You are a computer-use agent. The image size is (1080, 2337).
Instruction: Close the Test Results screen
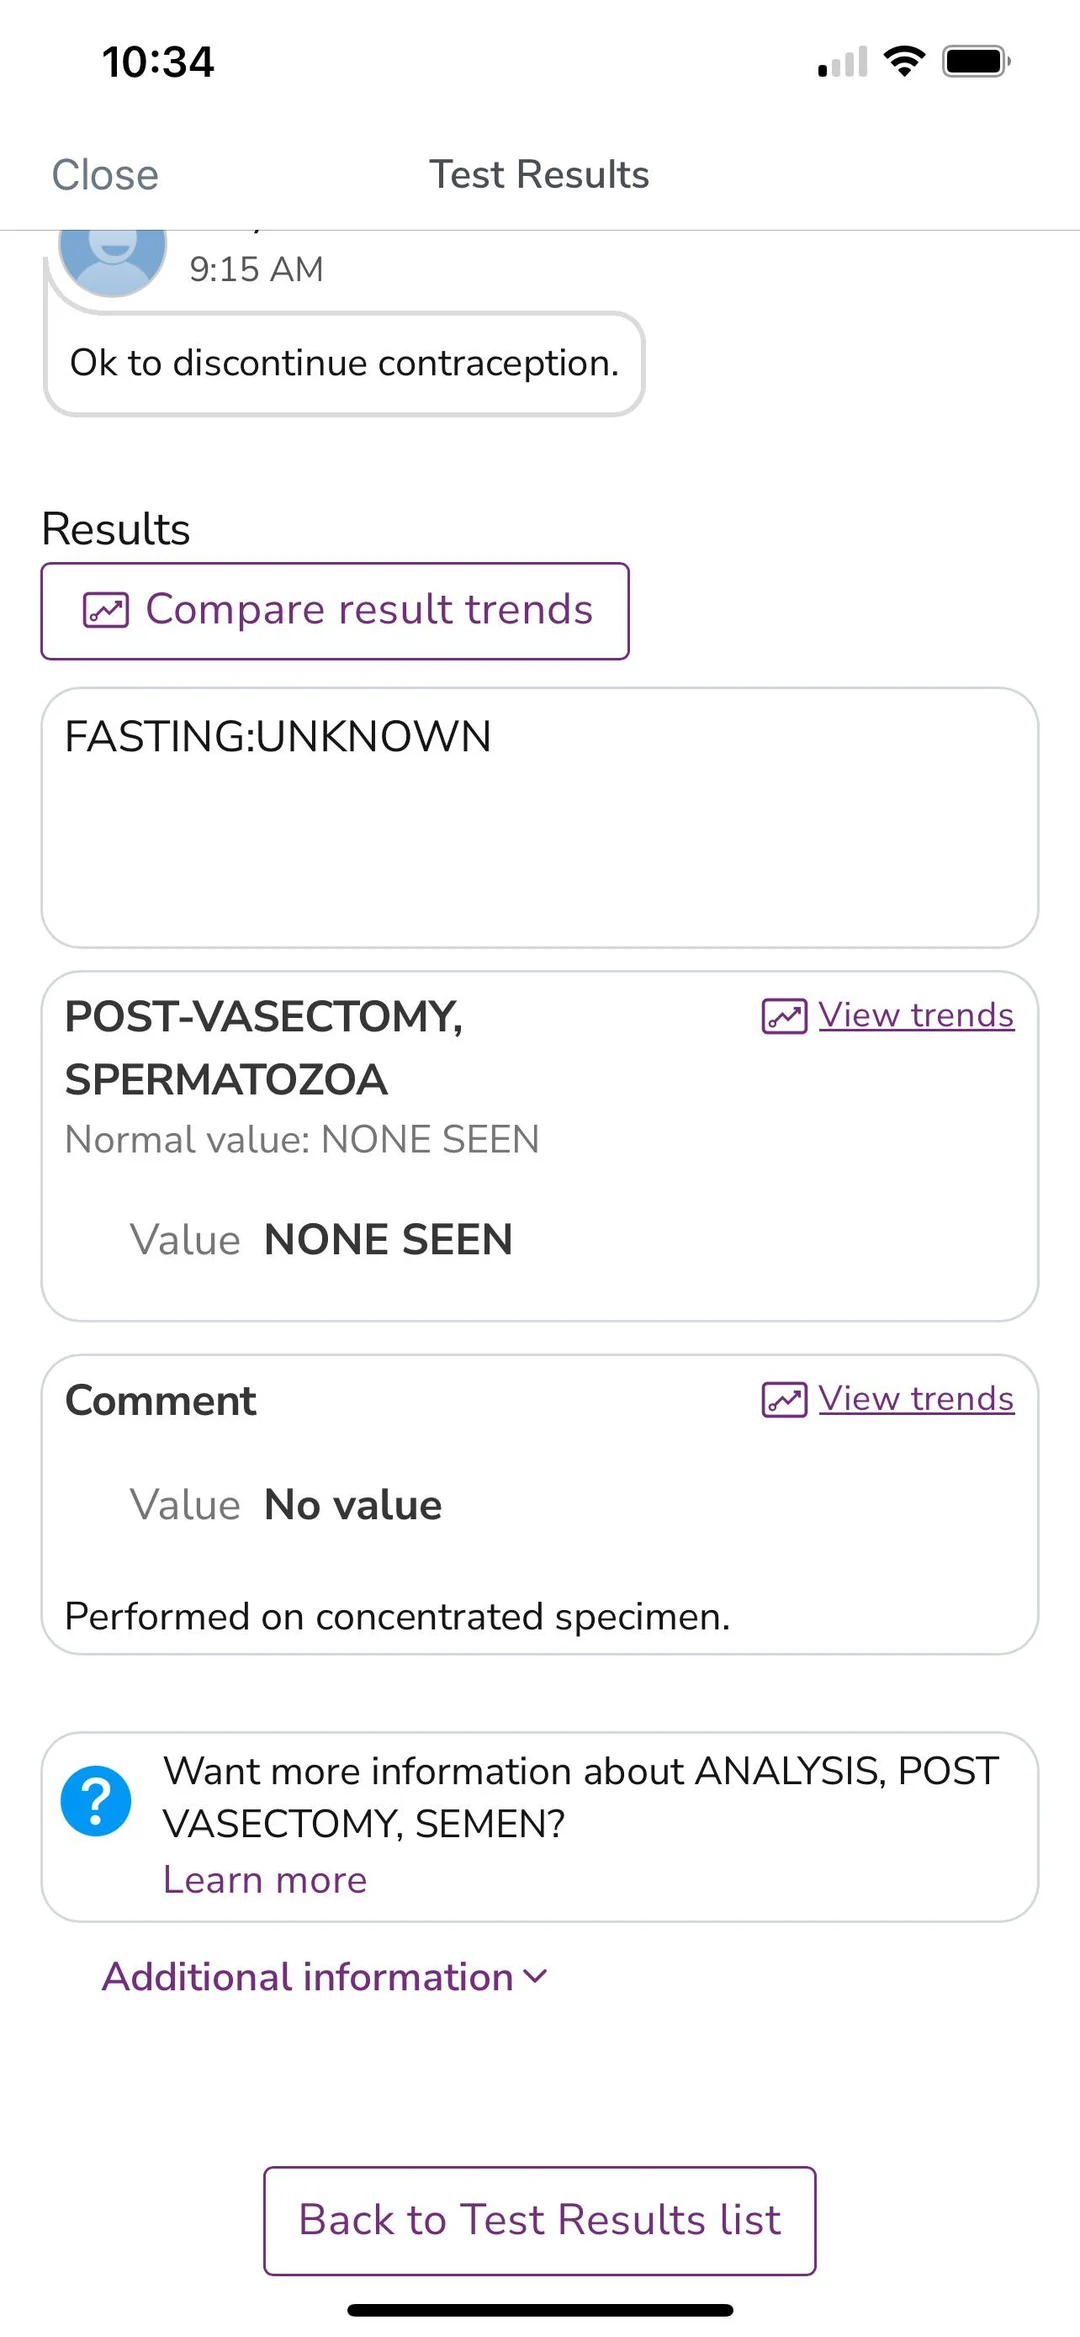(105, 175)
